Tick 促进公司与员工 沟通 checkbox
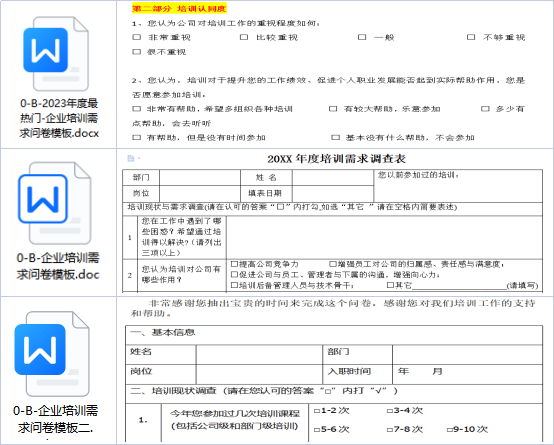Screen dimensions: 554x445 [234, 275]
